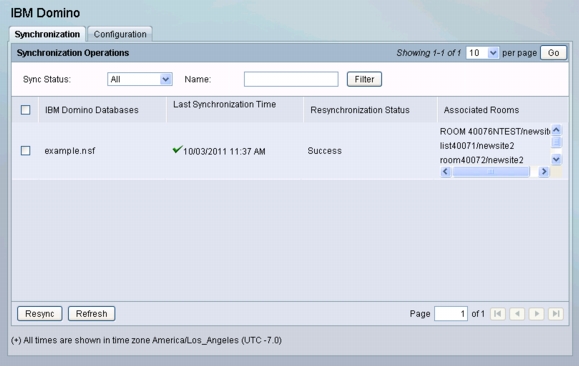Screen dimensions: 579x367
Task: Open the Sync Status dropdown
Action: click(140, 79)
